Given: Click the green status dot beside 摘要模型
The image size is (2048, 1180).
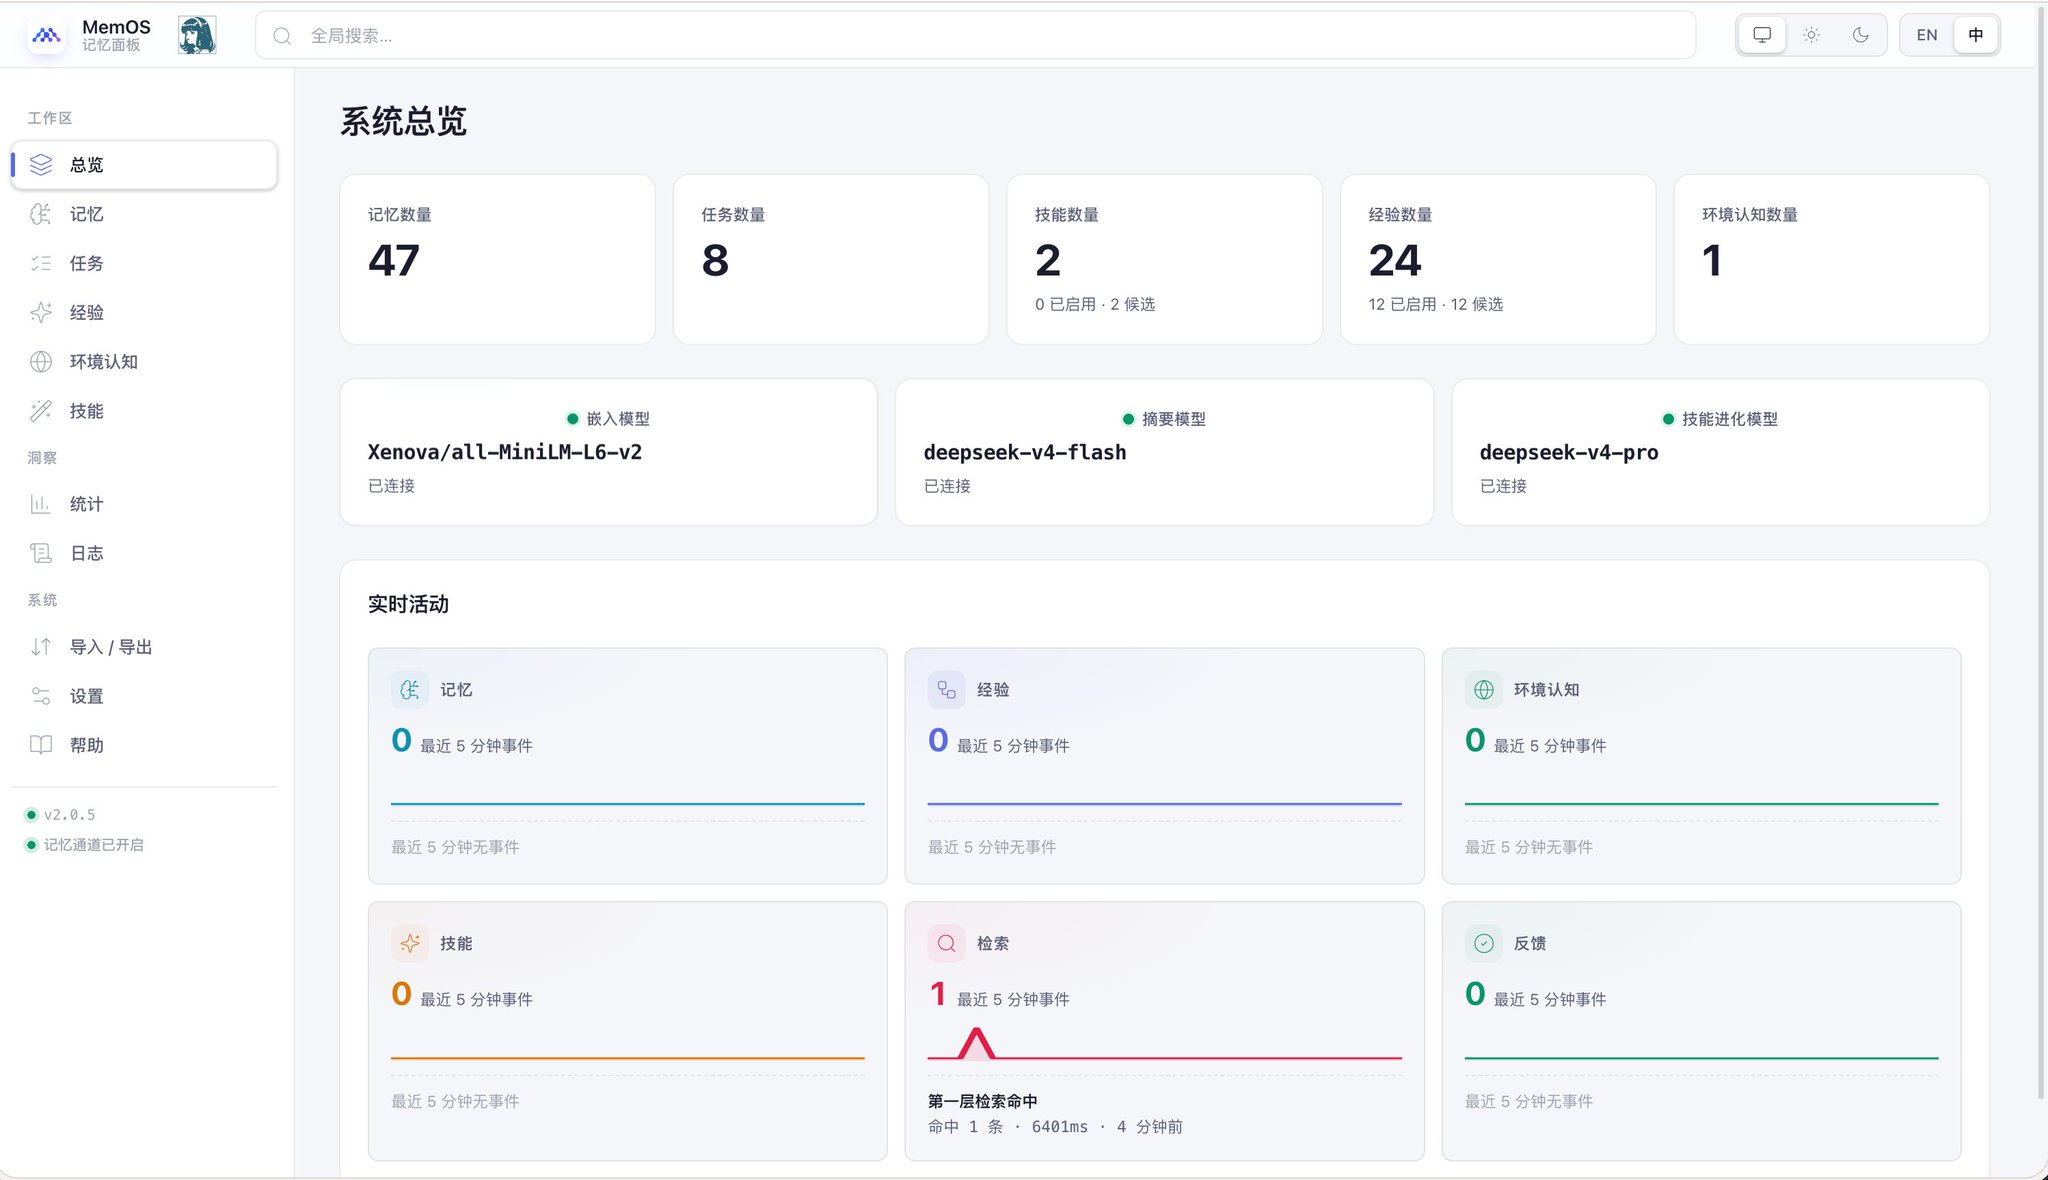Looking at the screenshot, I should point(1128,419).
